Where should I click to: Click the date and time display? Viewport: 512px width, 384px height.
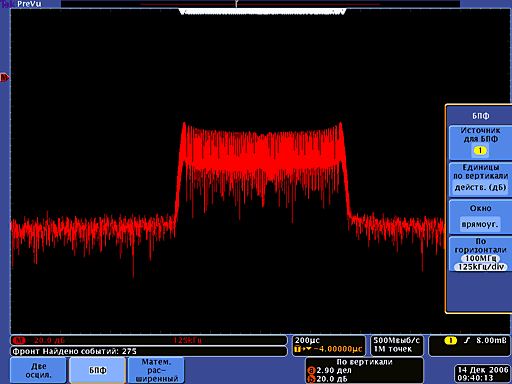point(483,374)
